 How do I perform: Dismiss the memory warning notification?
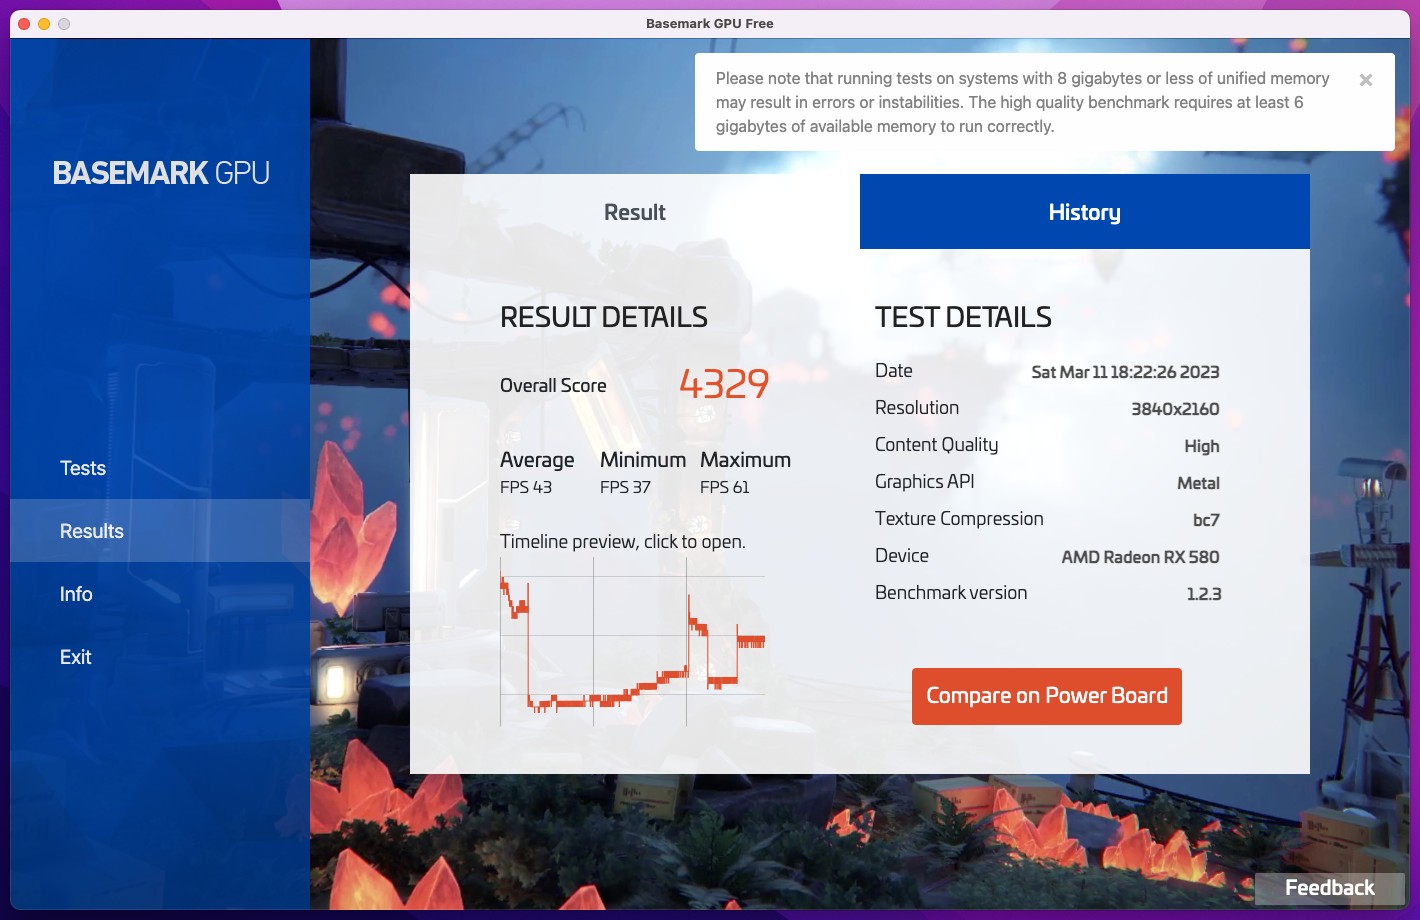[x=1365, y=80]
